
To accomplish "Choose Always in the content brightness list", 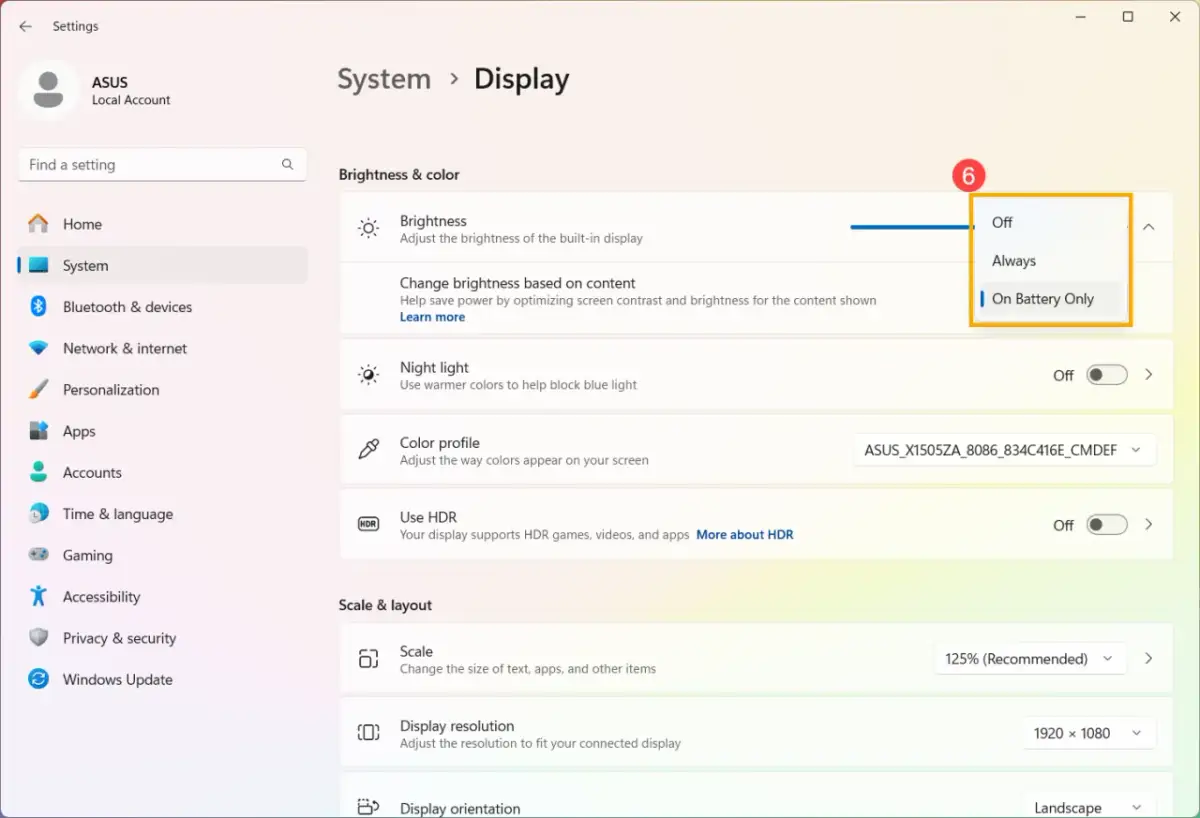I will coord(1014,261).
